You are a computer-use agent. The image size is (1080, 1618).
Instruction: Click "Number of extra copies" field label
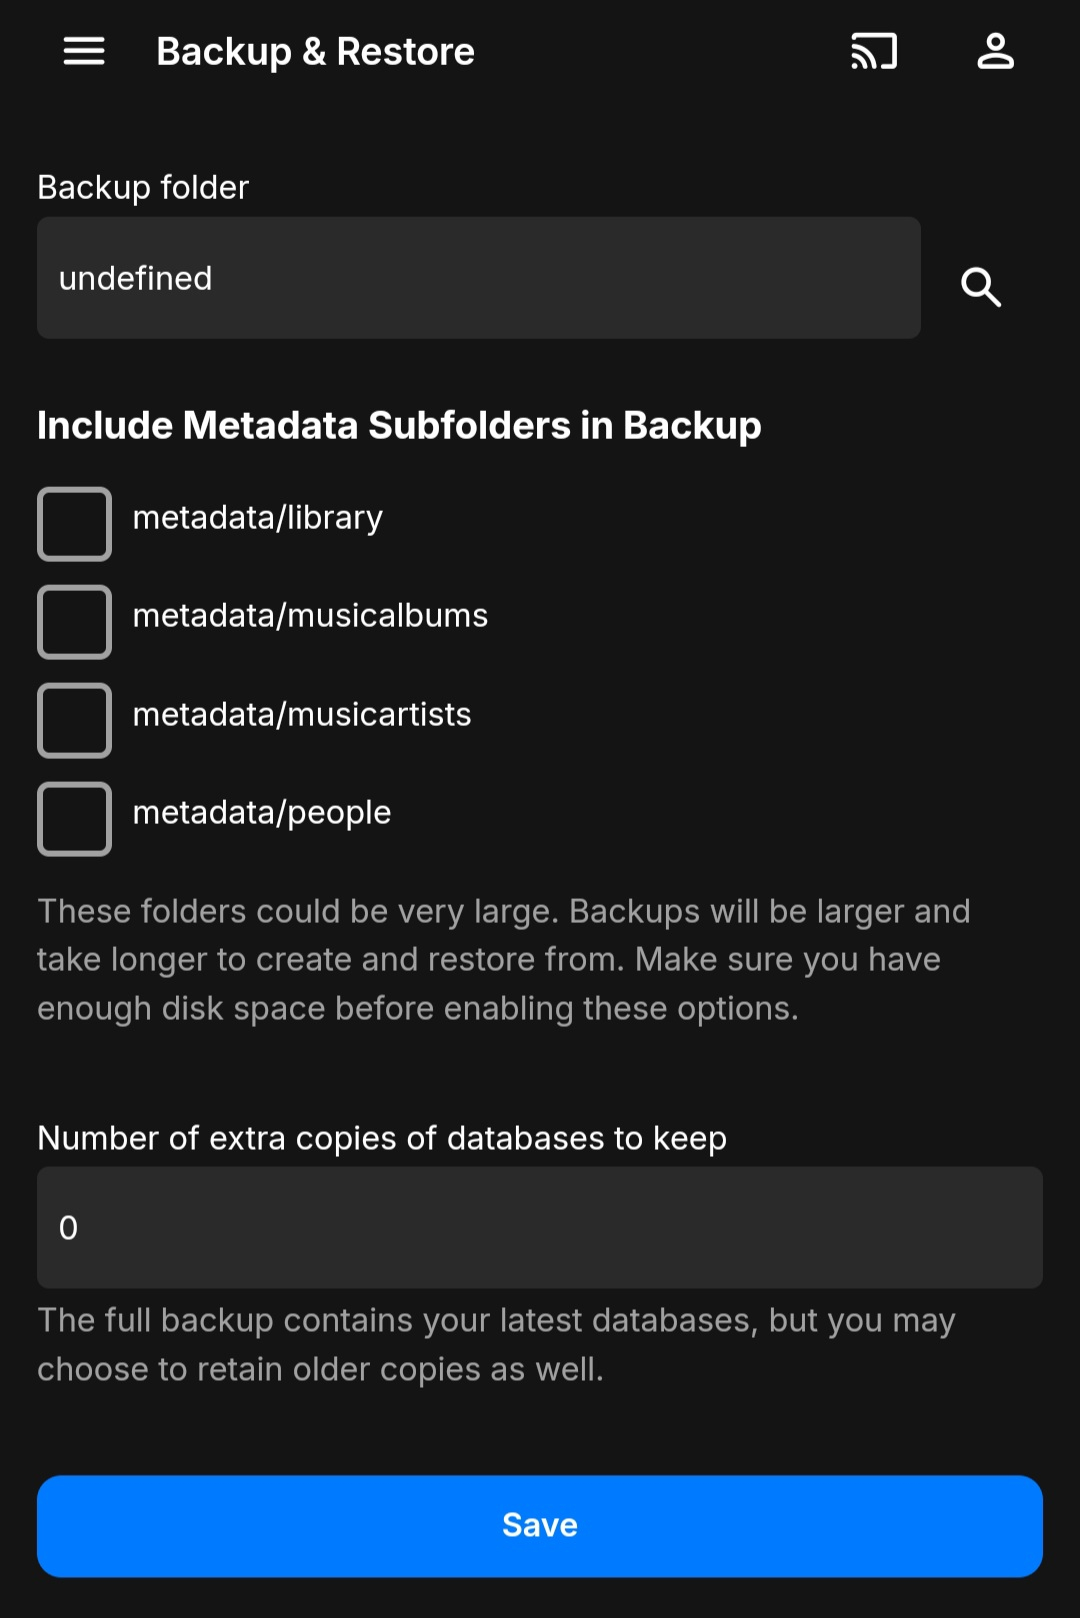pyautogui.click(x=382, y=1138)
